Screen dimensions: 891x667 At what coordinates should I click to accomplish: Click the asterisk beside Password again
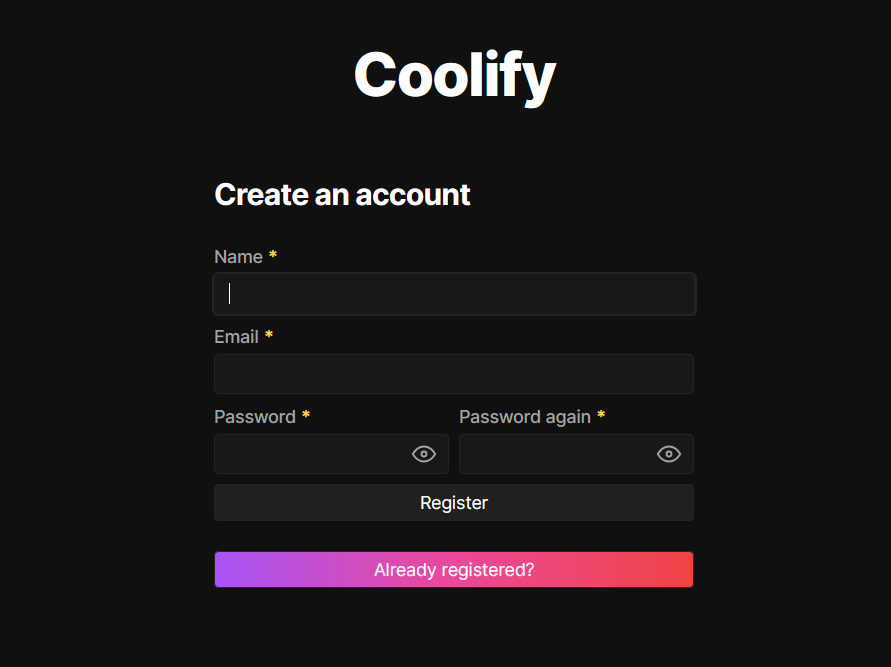pos(600,415)
